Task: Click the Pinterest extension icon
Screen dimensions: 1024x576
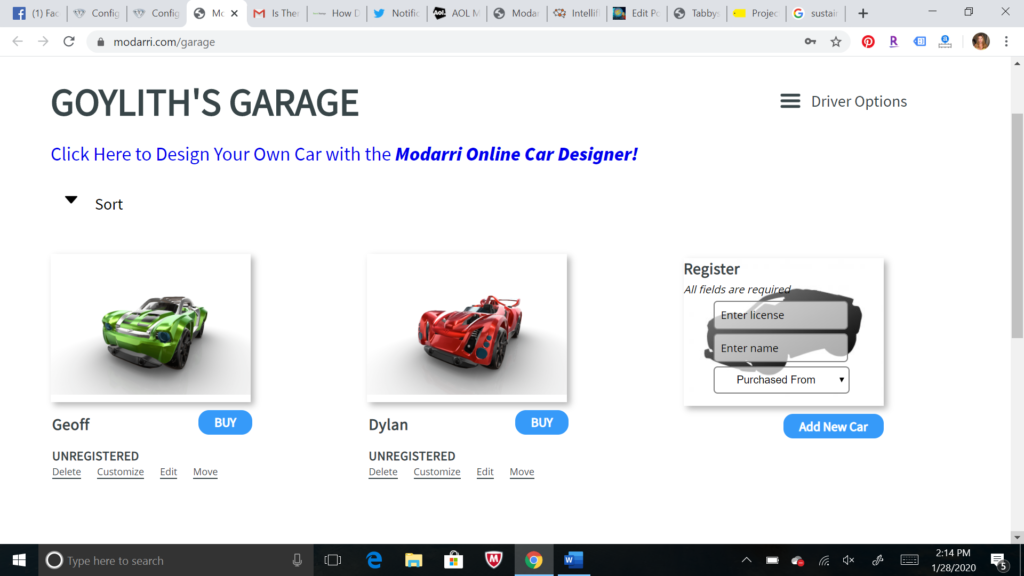Action: 868,42
